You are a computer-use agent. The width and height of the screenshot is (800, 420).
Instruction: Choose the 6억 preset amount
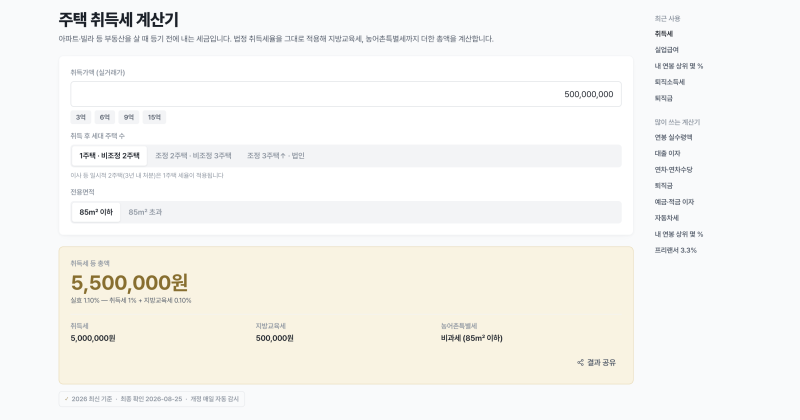point(105,117)
